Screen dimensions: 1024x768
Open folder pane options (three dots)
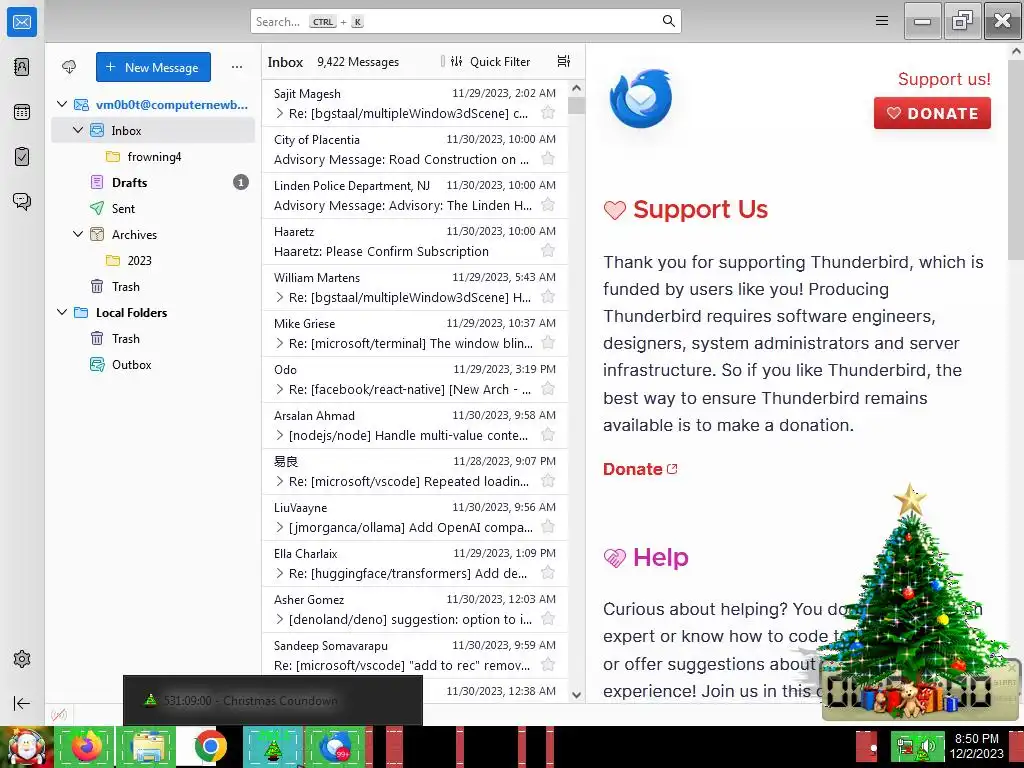[x=237, y=67]
